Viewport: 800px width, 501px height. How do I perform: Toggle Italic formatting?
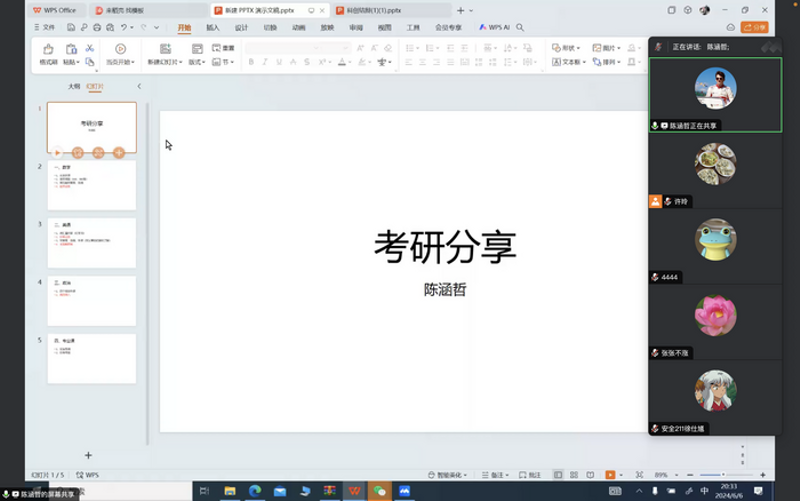[265, 62]
